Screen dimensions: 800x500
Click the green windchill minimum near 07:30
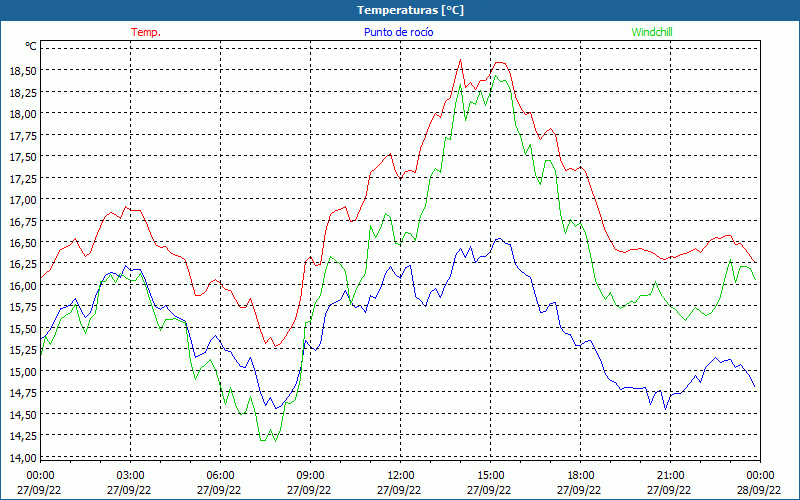(x=276, y=441)
